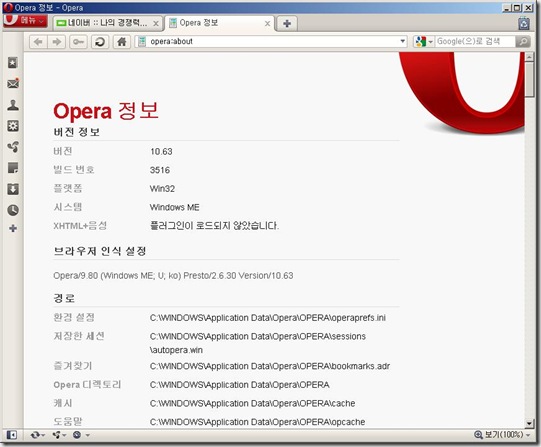541x447 pixels.
Task: Open the Downloads panel in sidebar
Action: tap(13, 189)
